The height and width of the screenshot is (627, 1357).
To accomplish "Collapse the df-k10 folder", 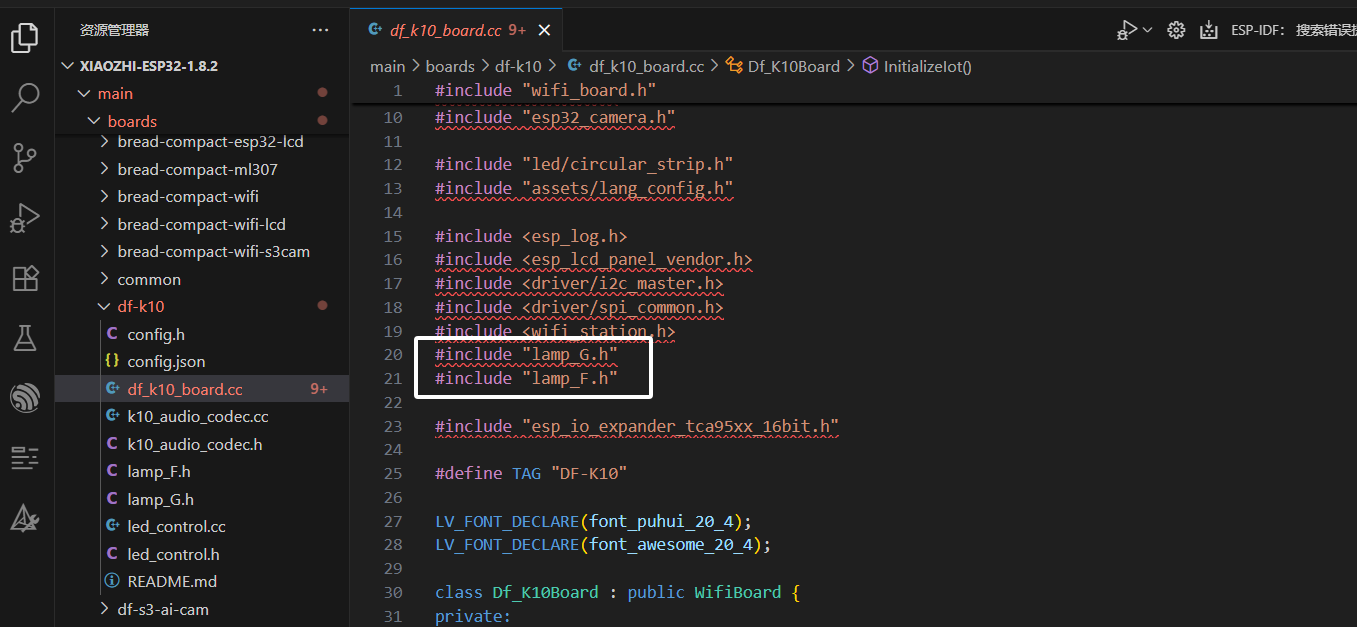I will click(104, 307).
